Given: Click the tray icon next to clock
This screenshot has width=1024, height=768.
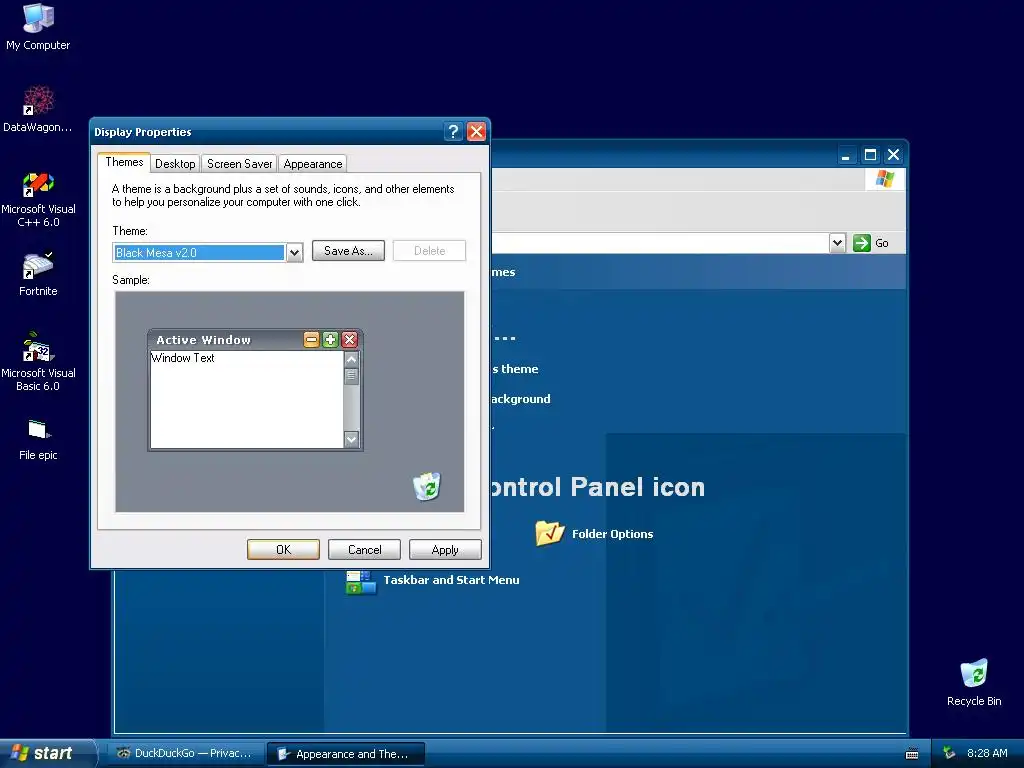Looking at the screenshot, I should tap(950, 754).
